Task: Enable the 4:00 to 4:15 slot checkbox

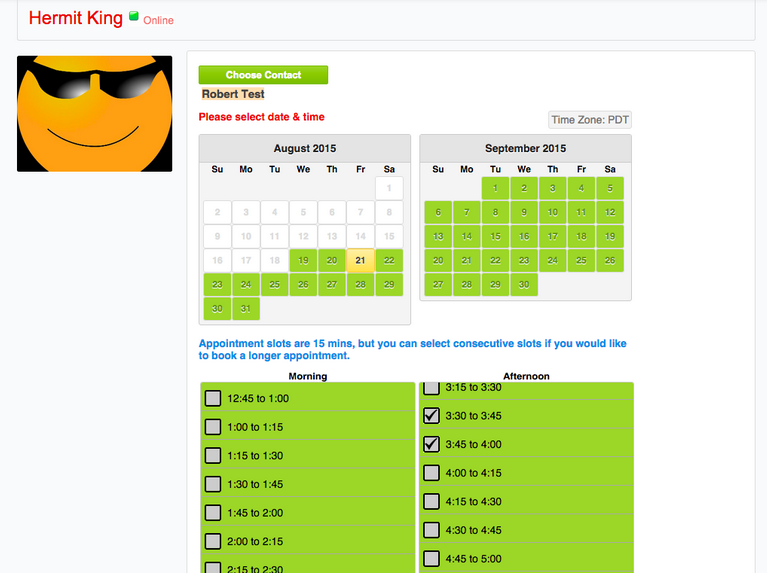Action: pos(431,473)
